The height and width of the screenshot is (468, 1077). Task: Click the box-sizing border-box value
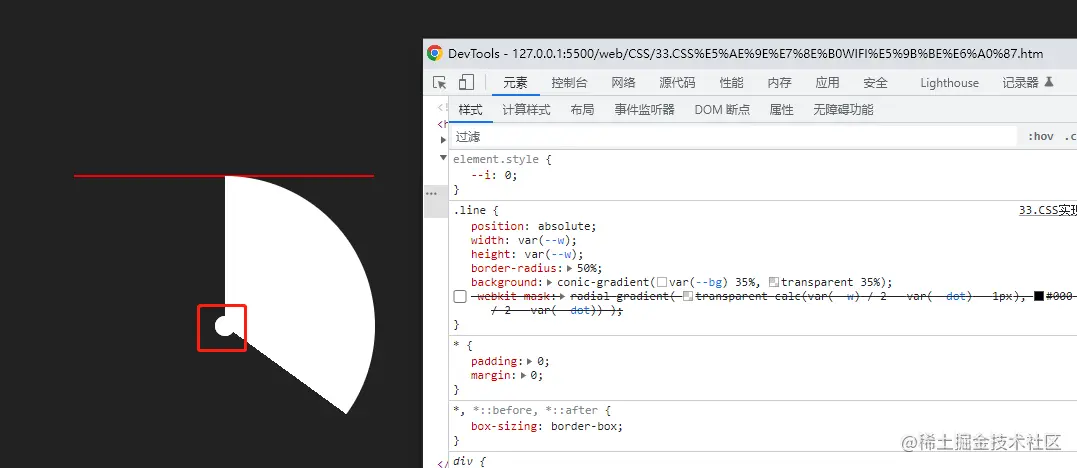[586, 426]
